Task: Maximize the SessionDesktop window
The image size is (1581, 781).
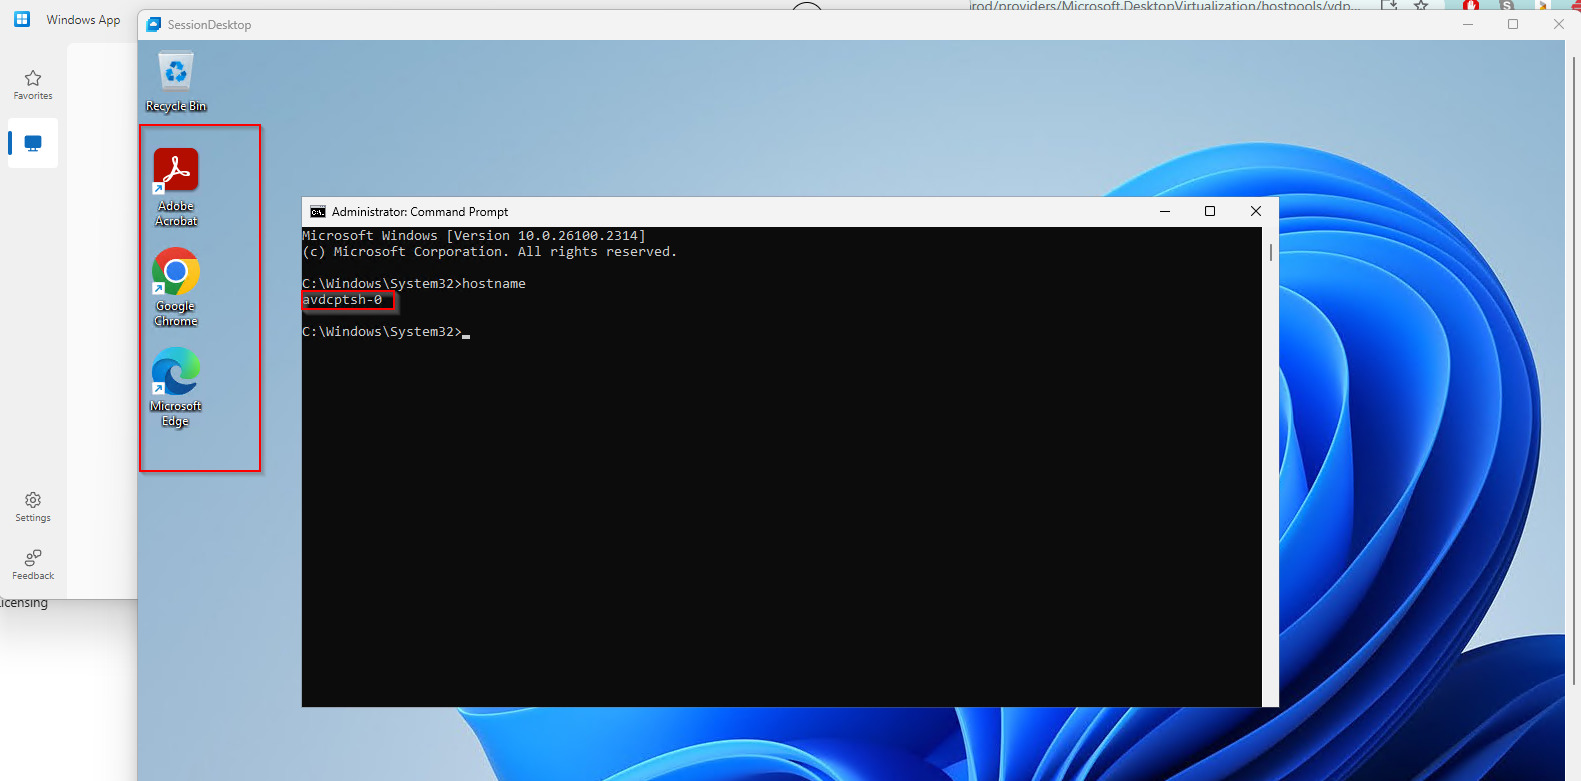Action: (1513, 24)
